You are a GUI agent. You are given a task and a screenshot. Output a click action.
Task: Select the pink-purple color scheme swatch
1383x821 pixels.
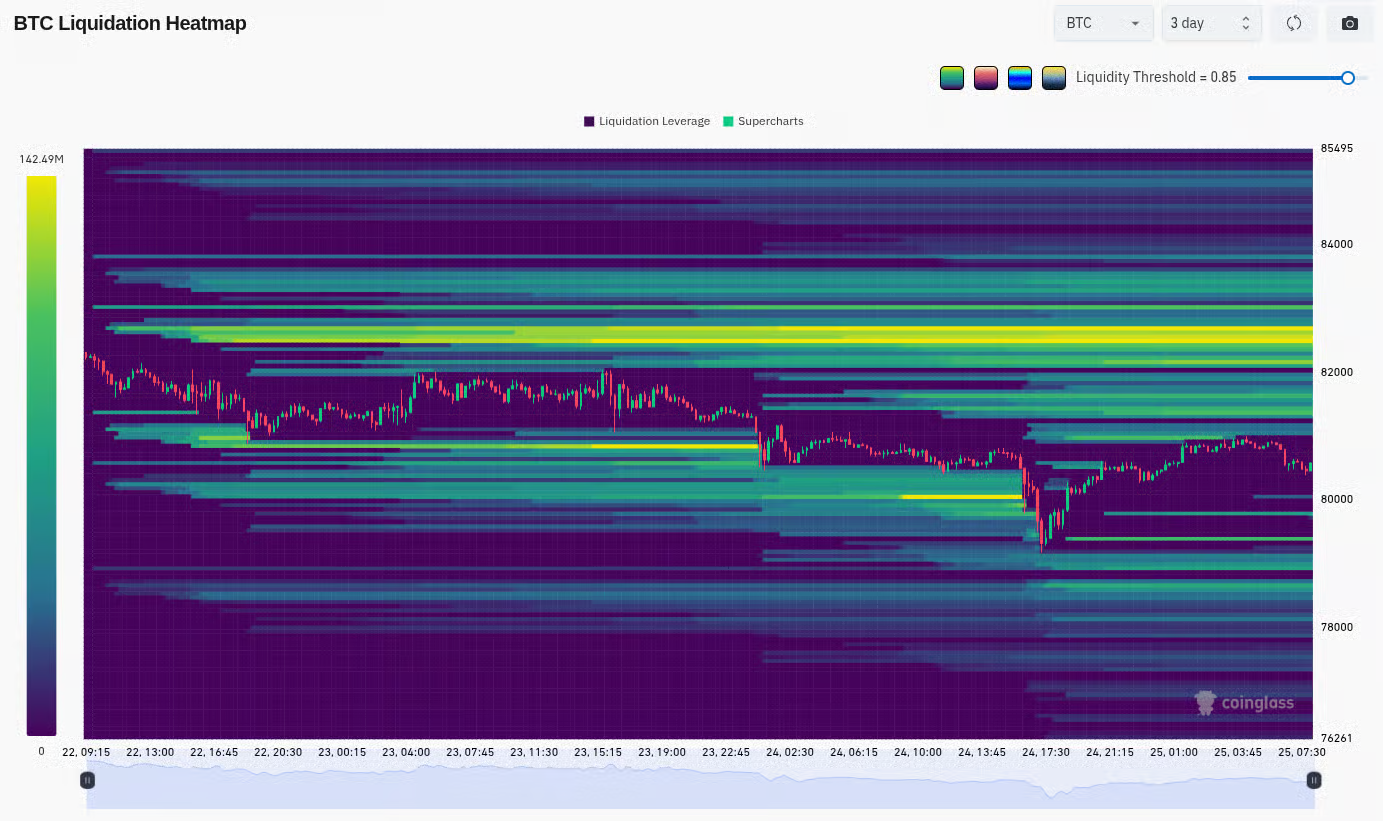click(x=986, y=77)
